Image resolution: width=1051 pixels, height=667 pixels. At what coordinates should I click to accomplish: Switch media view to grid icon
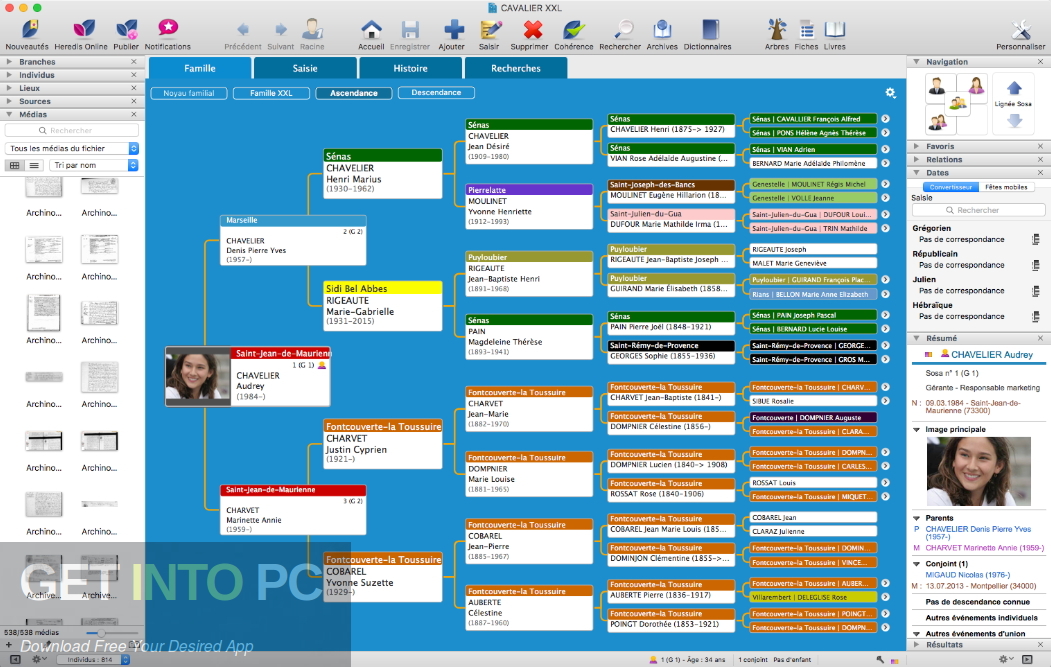point(15,165)
